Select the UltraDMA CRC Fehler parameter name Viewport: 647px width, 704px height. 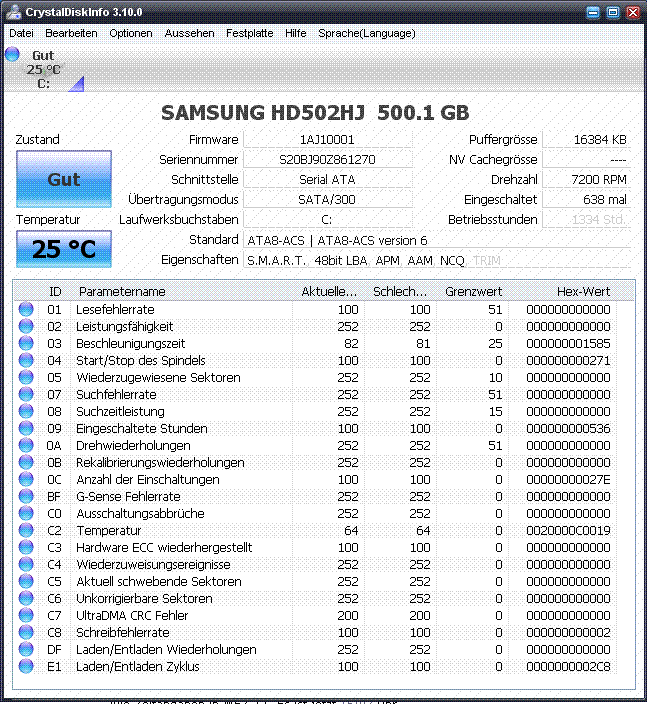pos(132,616)
